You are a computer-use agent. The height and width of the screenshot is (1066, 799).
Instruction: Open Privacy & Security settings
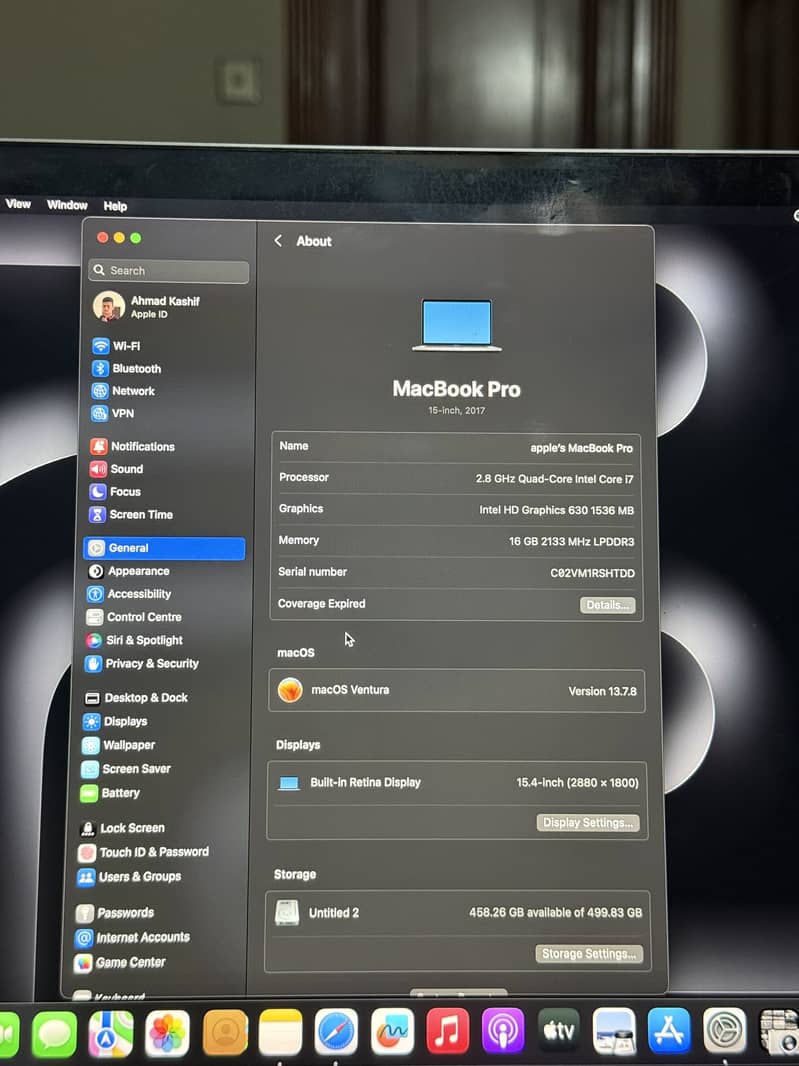click(141, 664)
